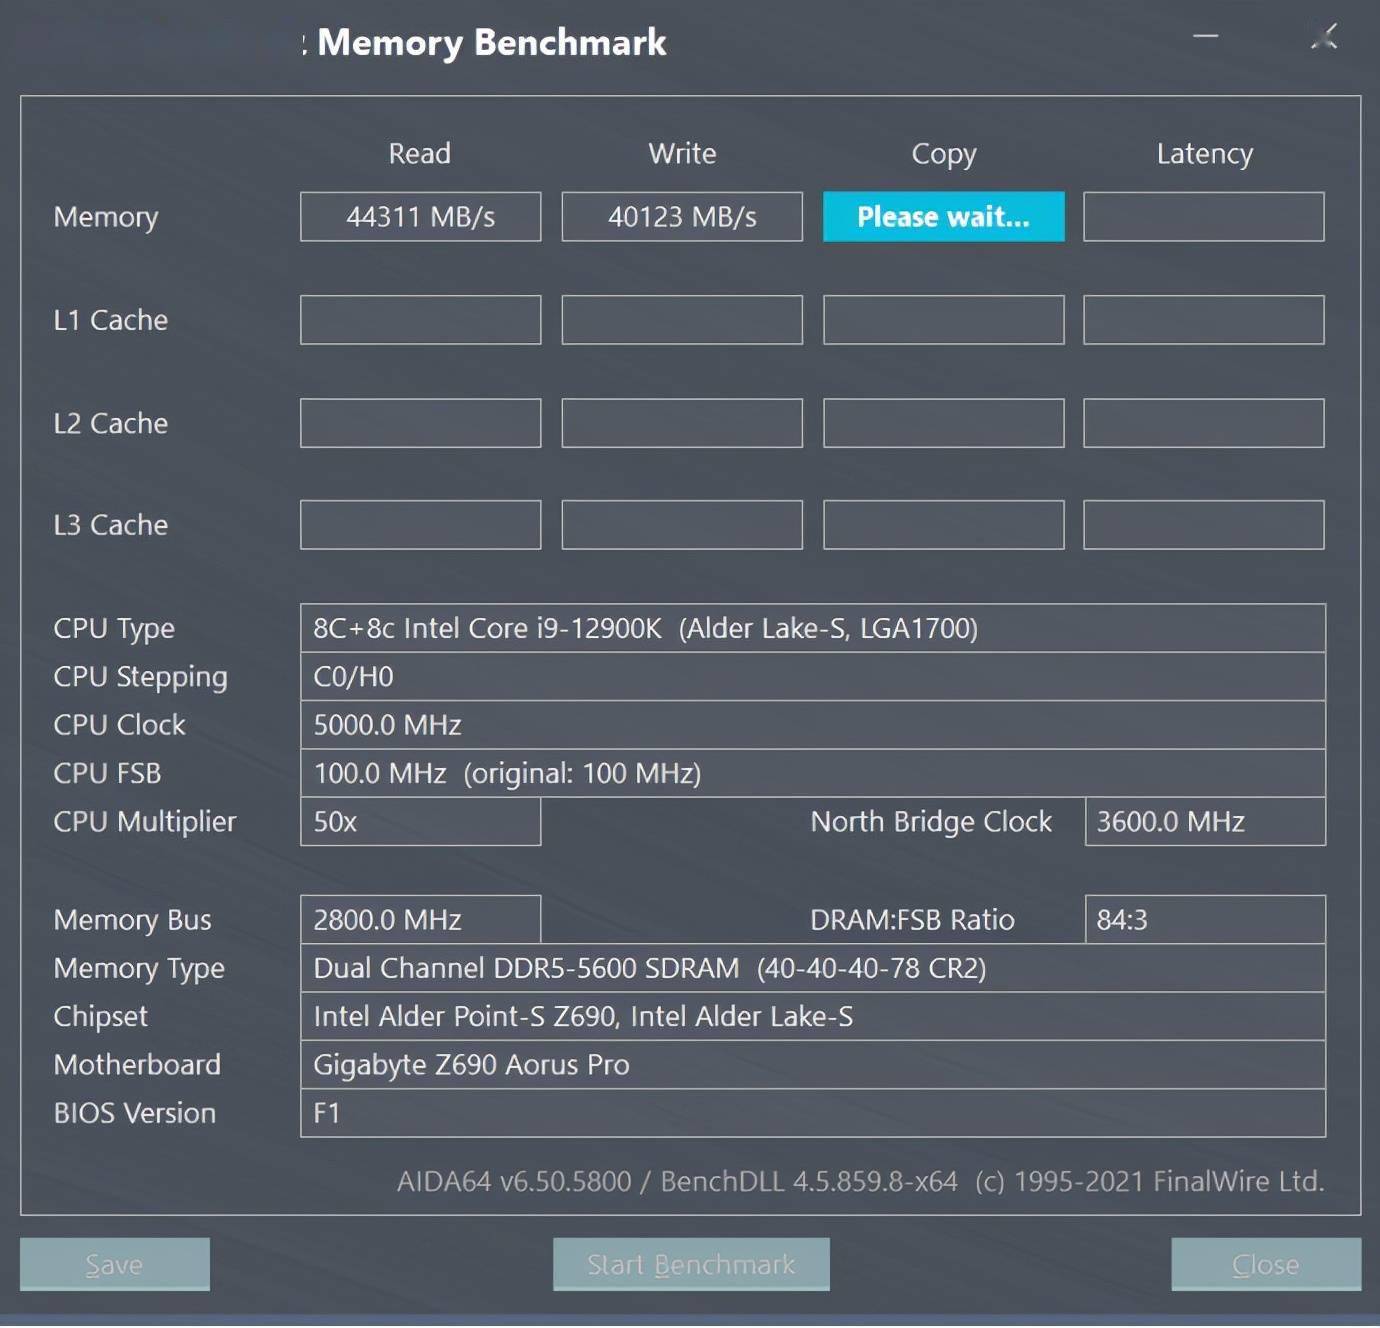Click the BIOS Version value F1
This screenshot has width=1380, height=1328.
[813, 1113]
